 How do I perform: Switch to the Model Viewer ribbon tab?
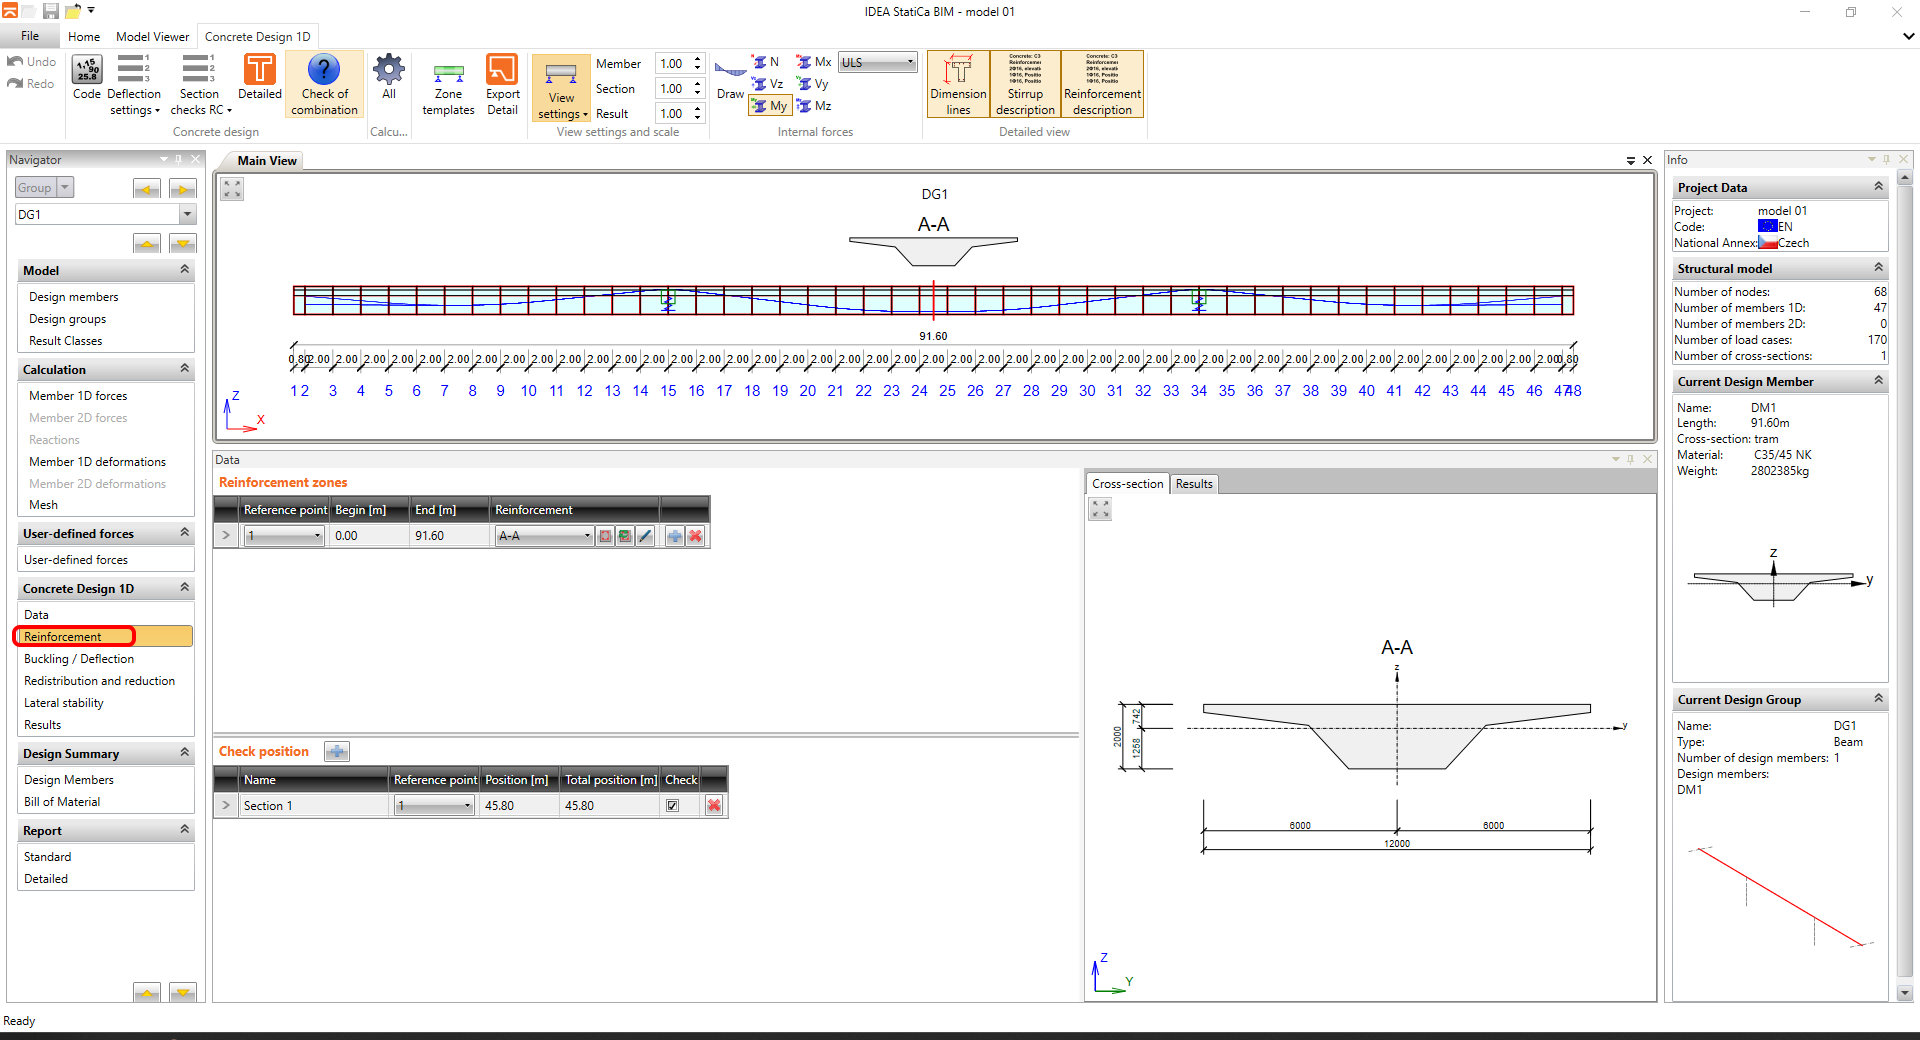point(152,37)
